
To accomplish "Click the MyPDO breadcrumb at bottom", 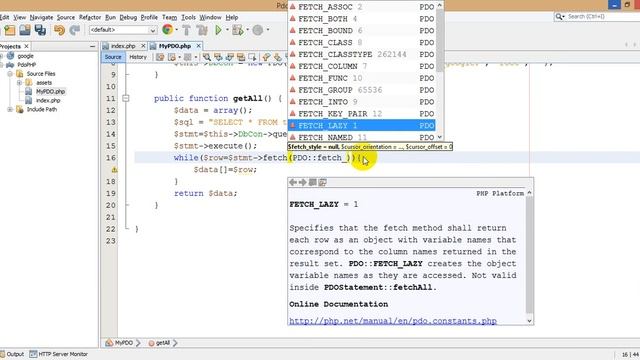I will tap(120, 343).
